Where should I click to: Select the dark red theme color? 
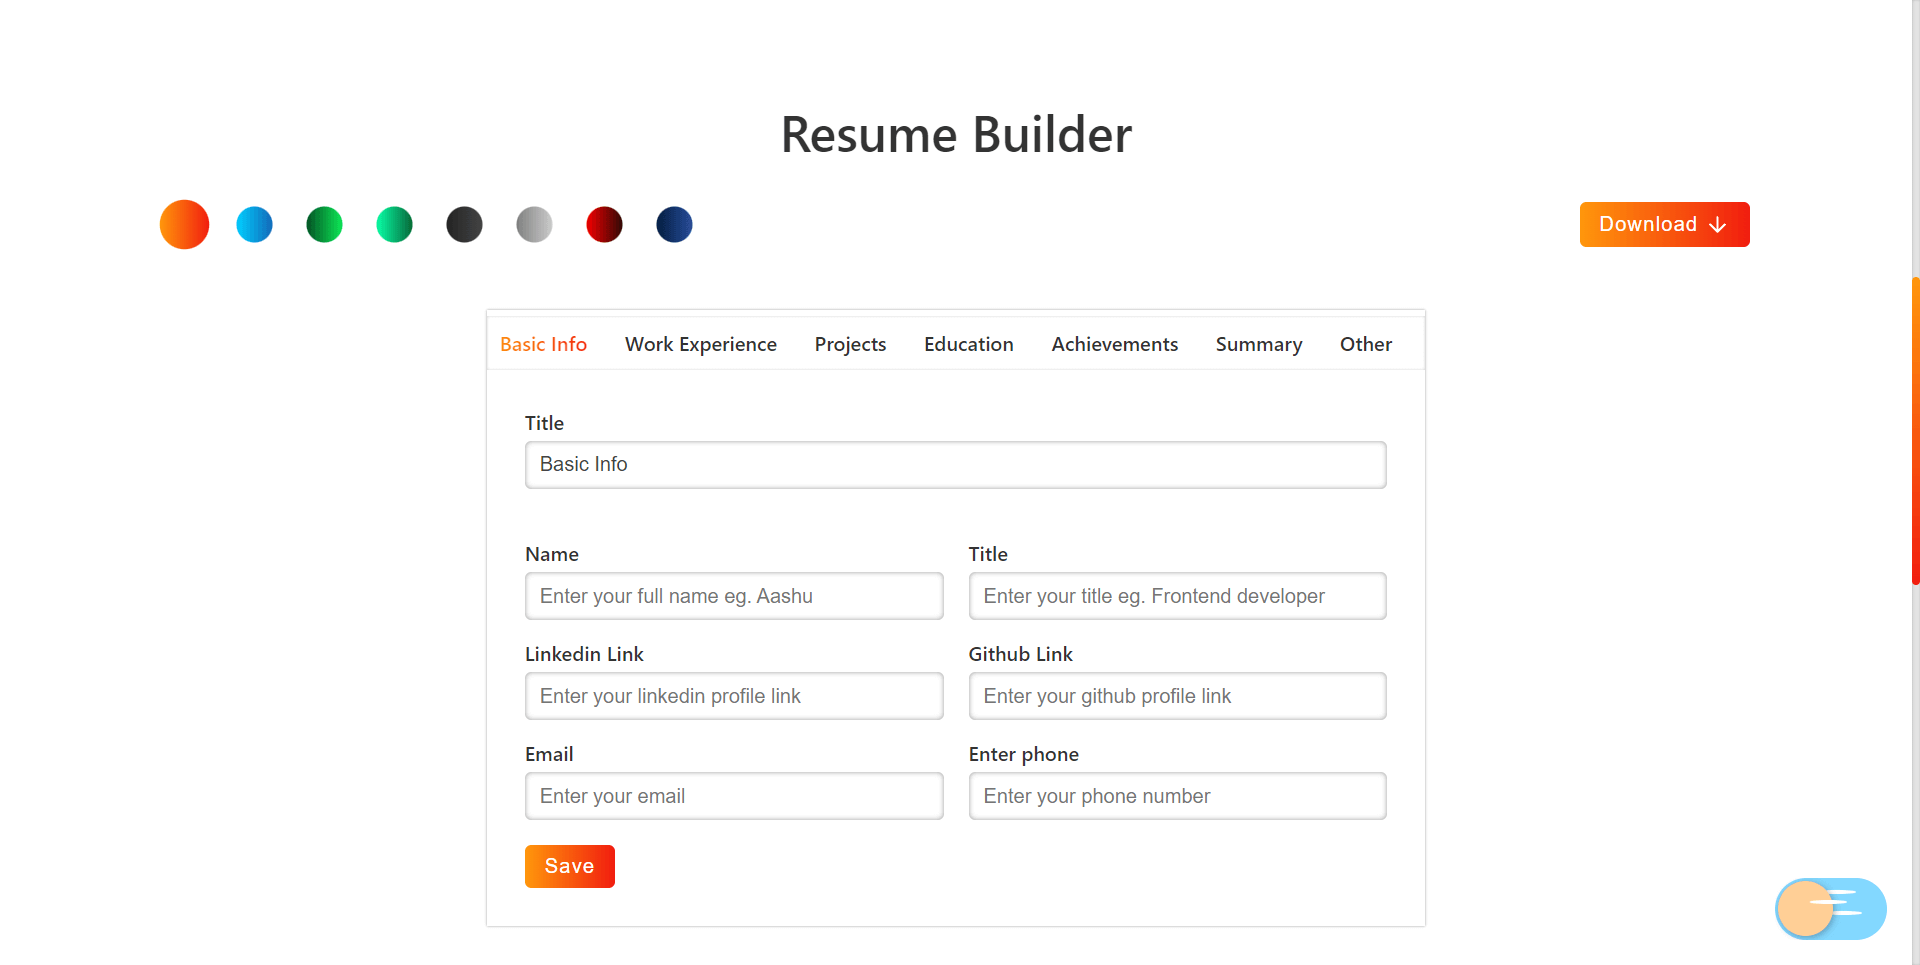pyautogui.click(x=604, y=224)
